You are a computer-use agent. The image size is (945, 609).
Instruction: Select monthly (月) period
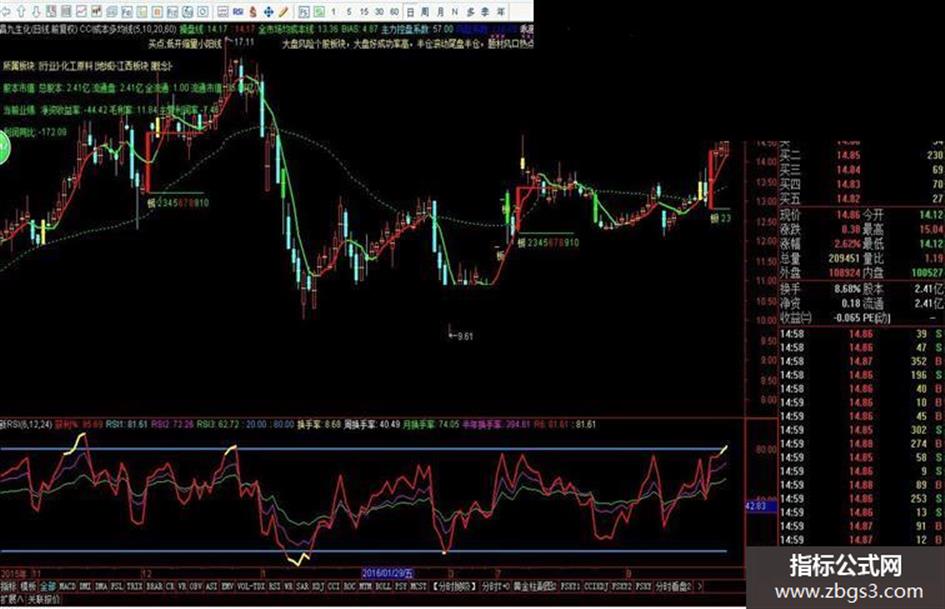tap(441, 11)
